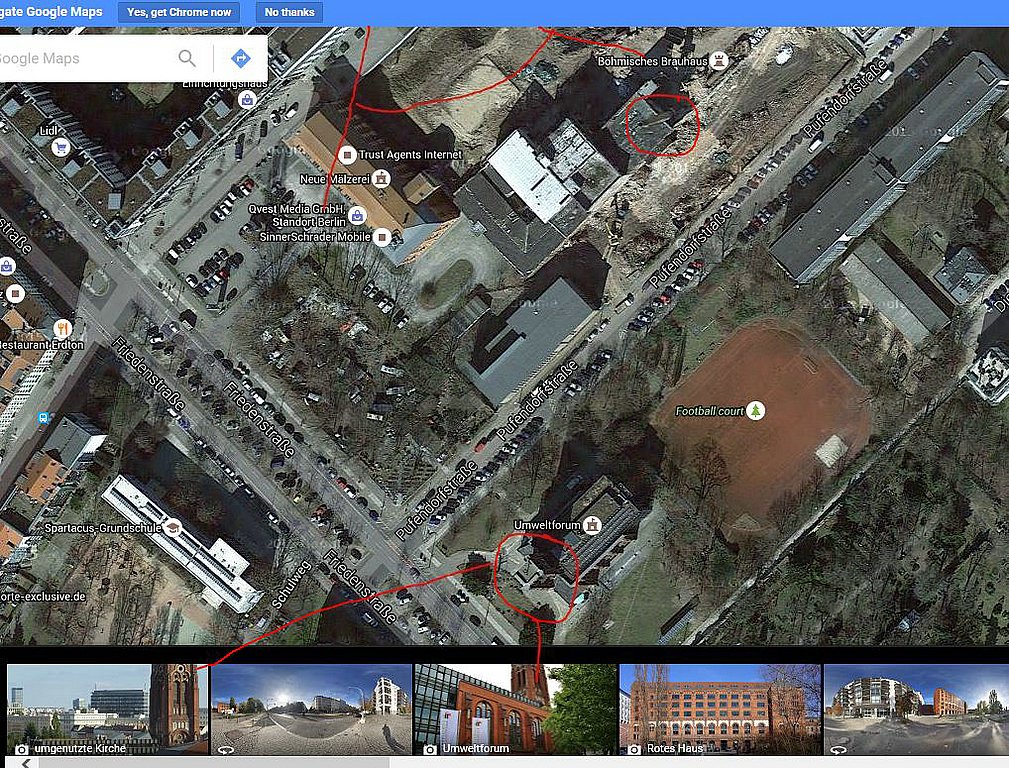Screen dimensions: 1009x768
Task: Select the Qvest Media GmbH shopping marker
Action: pos(358,214)
